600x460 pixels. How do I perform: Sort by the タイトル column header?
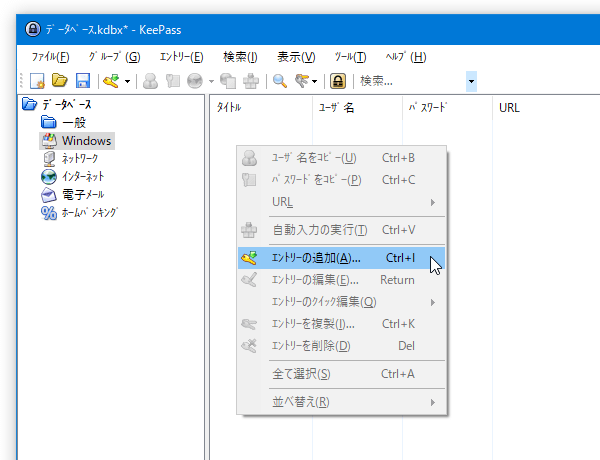click(x=261, y=108)
